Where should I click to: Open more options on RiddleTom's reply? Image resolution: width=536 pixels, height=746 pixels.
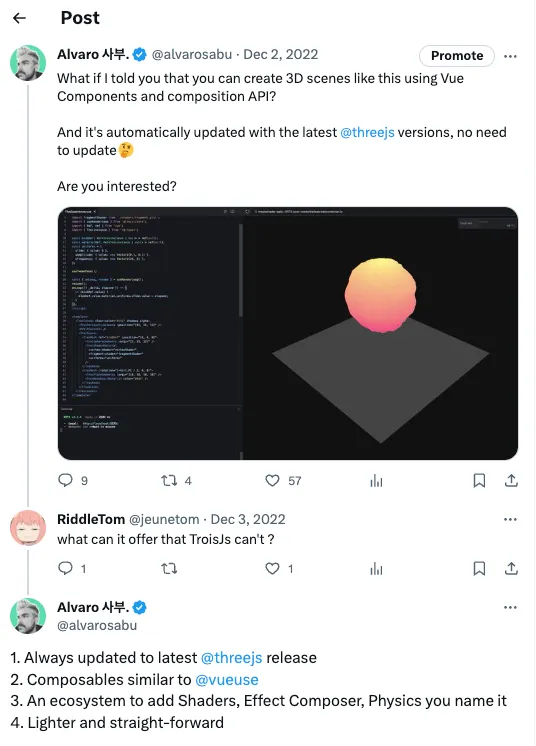510,519
